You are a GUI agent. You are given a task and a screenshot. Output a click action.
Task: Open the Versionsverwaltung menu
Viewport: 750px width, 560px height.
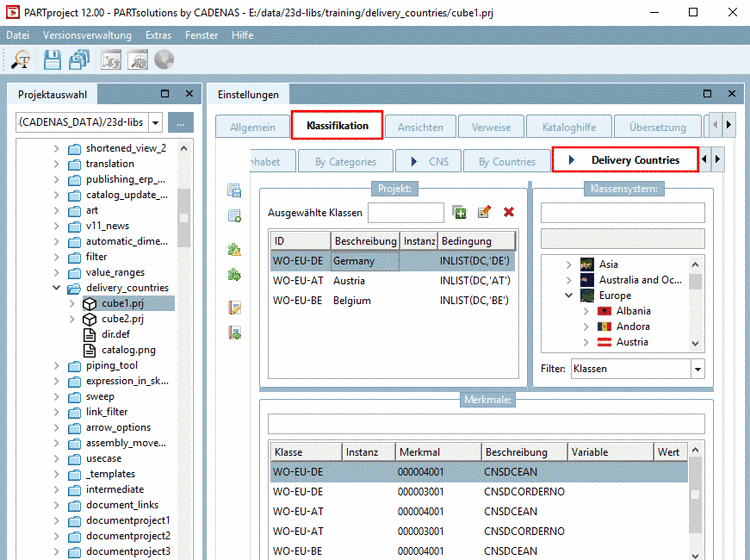coord(87,35)
